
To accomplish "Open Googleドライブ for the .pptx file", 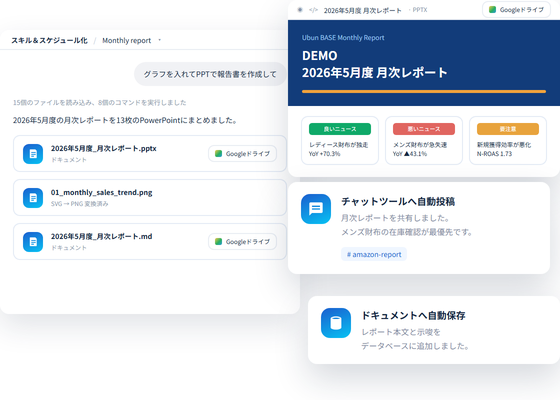I will pyautogui.click(x=242, y=154).
